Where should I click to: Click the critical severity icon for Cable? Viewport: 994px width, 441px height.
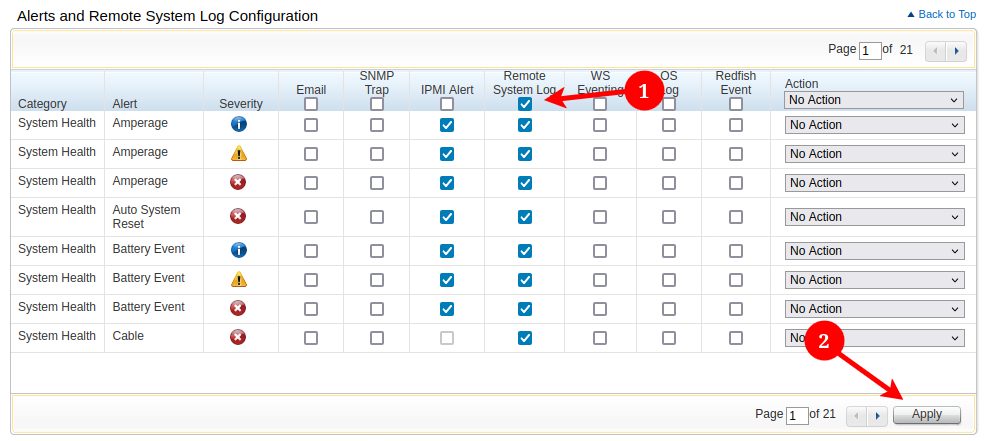coord(238,338)
